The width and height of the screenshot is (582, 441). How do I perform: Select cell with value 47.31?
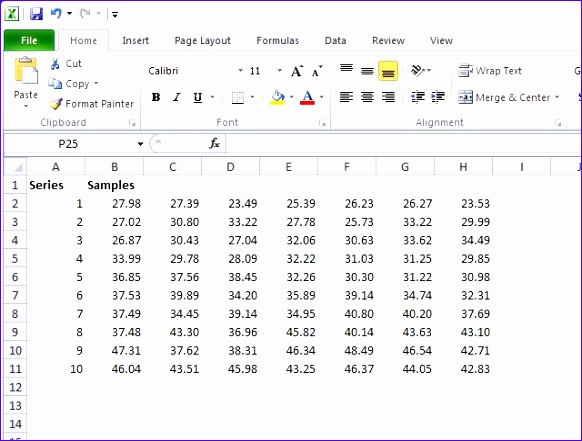(114, 350)
